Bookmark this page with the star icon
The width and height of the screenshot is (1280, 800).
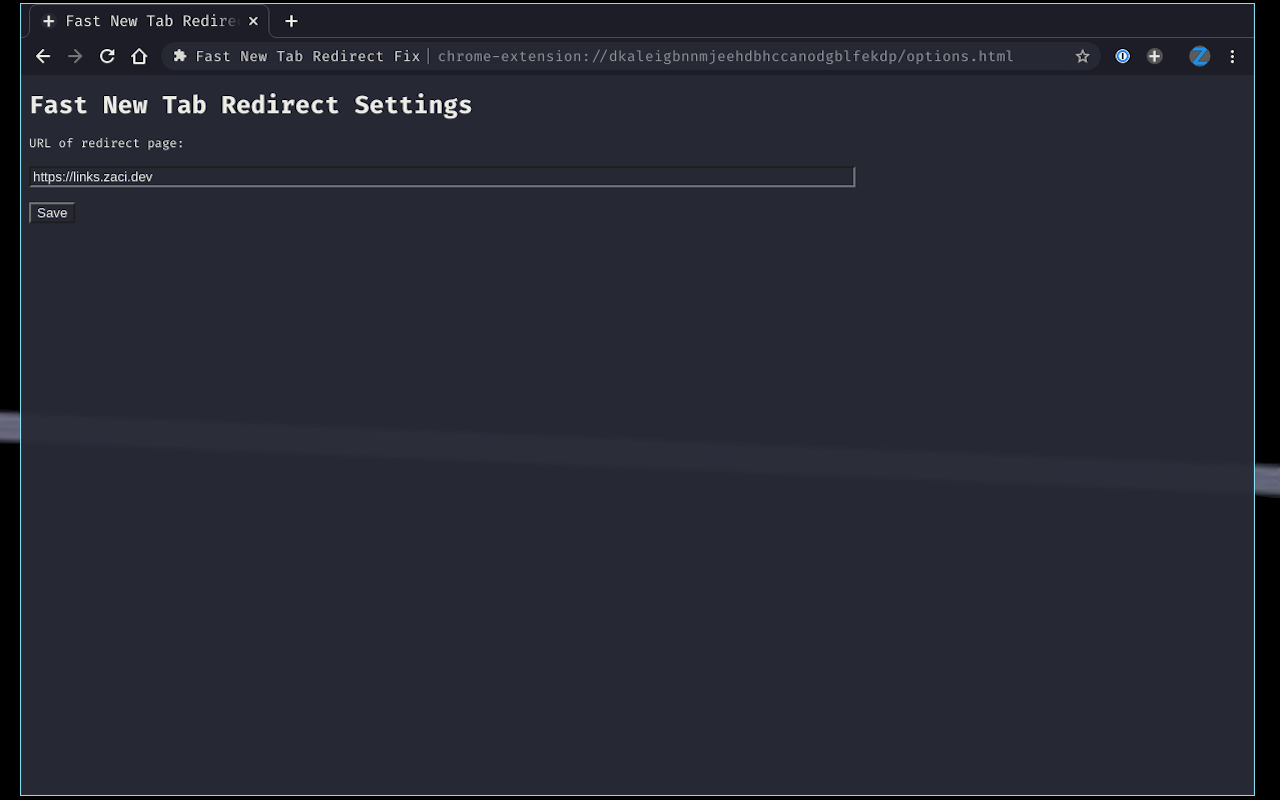1082,56
